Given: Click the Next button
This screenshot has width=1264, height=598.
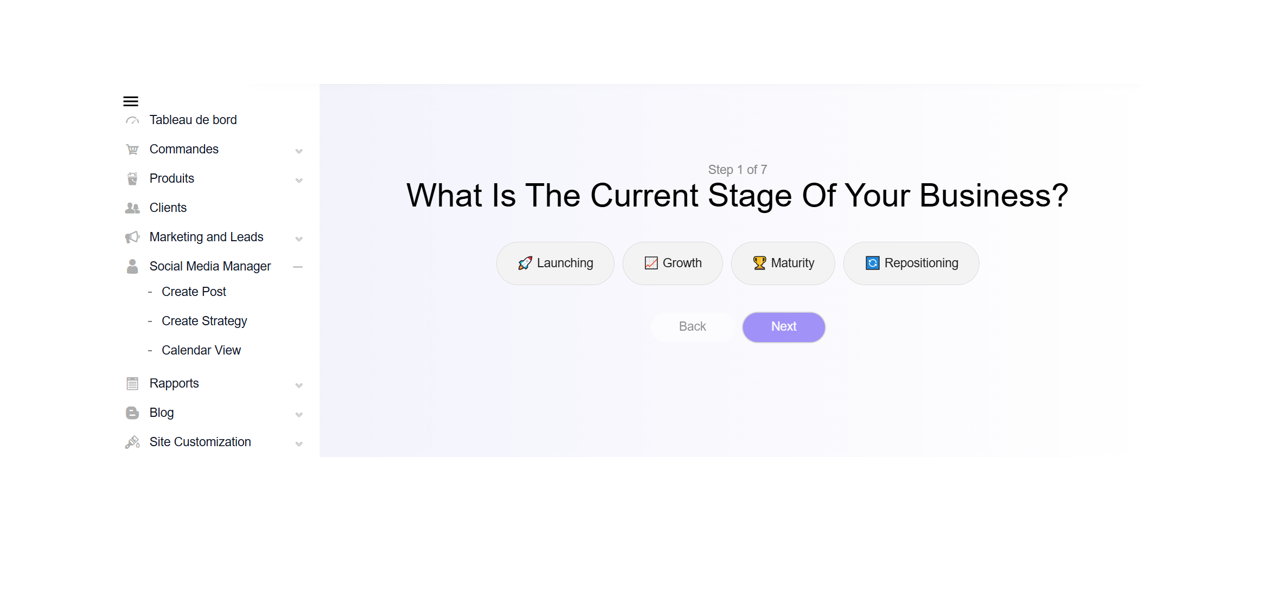Looking at the screenshot, I should point(784,327).
